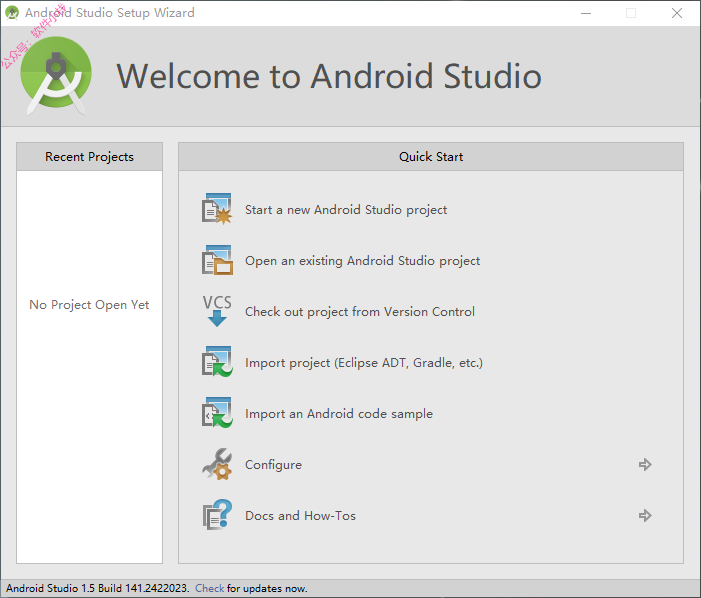Click the small Android Studio title bar icon

pos(12,13)
